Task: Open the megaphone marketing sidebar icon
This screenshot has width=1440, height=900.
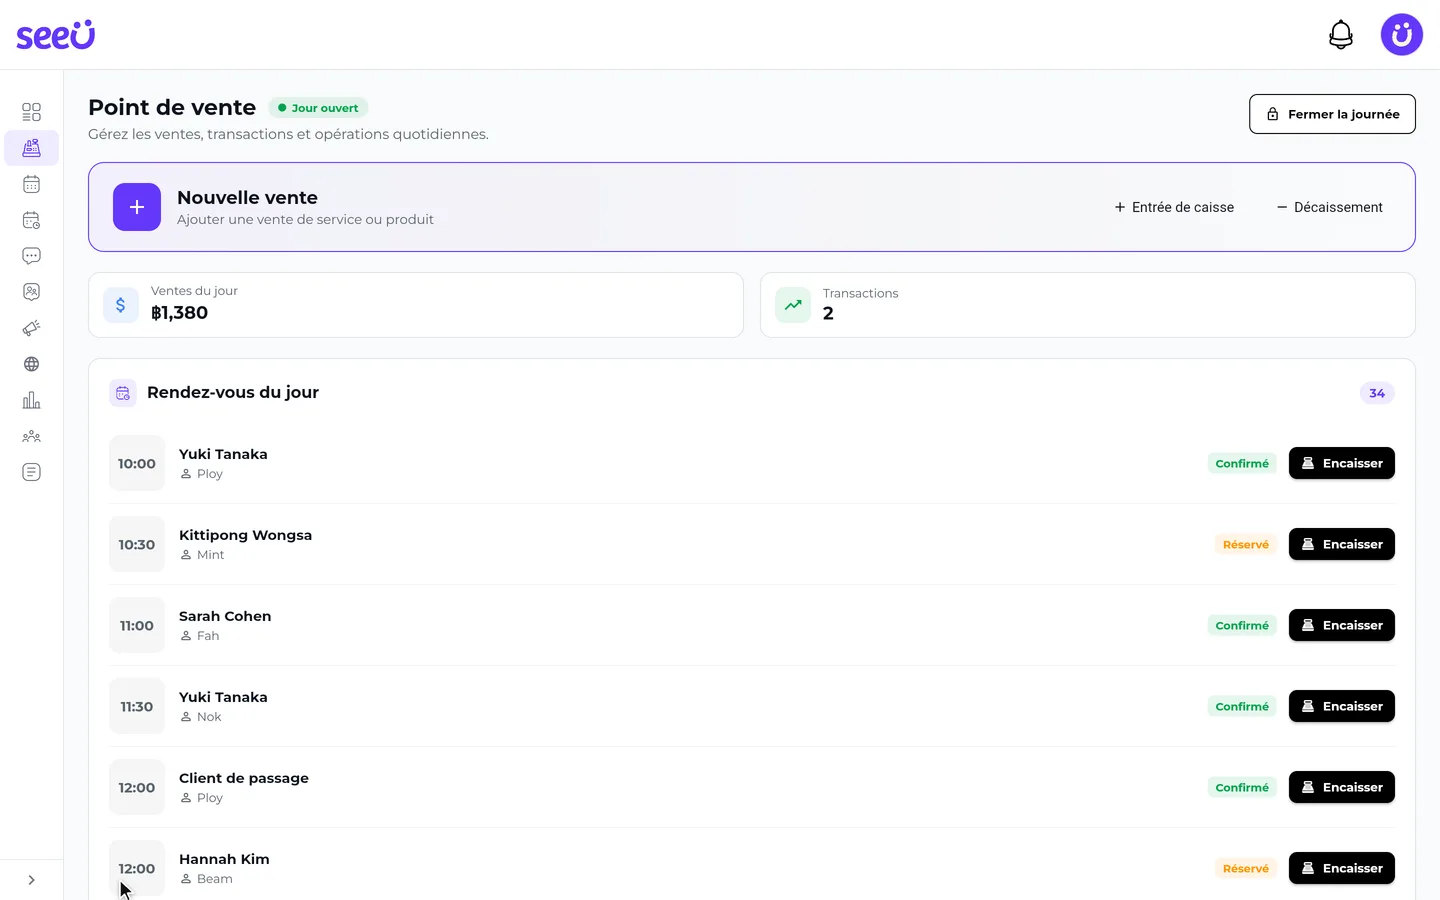Action: pyautogui.click(x=31, y=328)
